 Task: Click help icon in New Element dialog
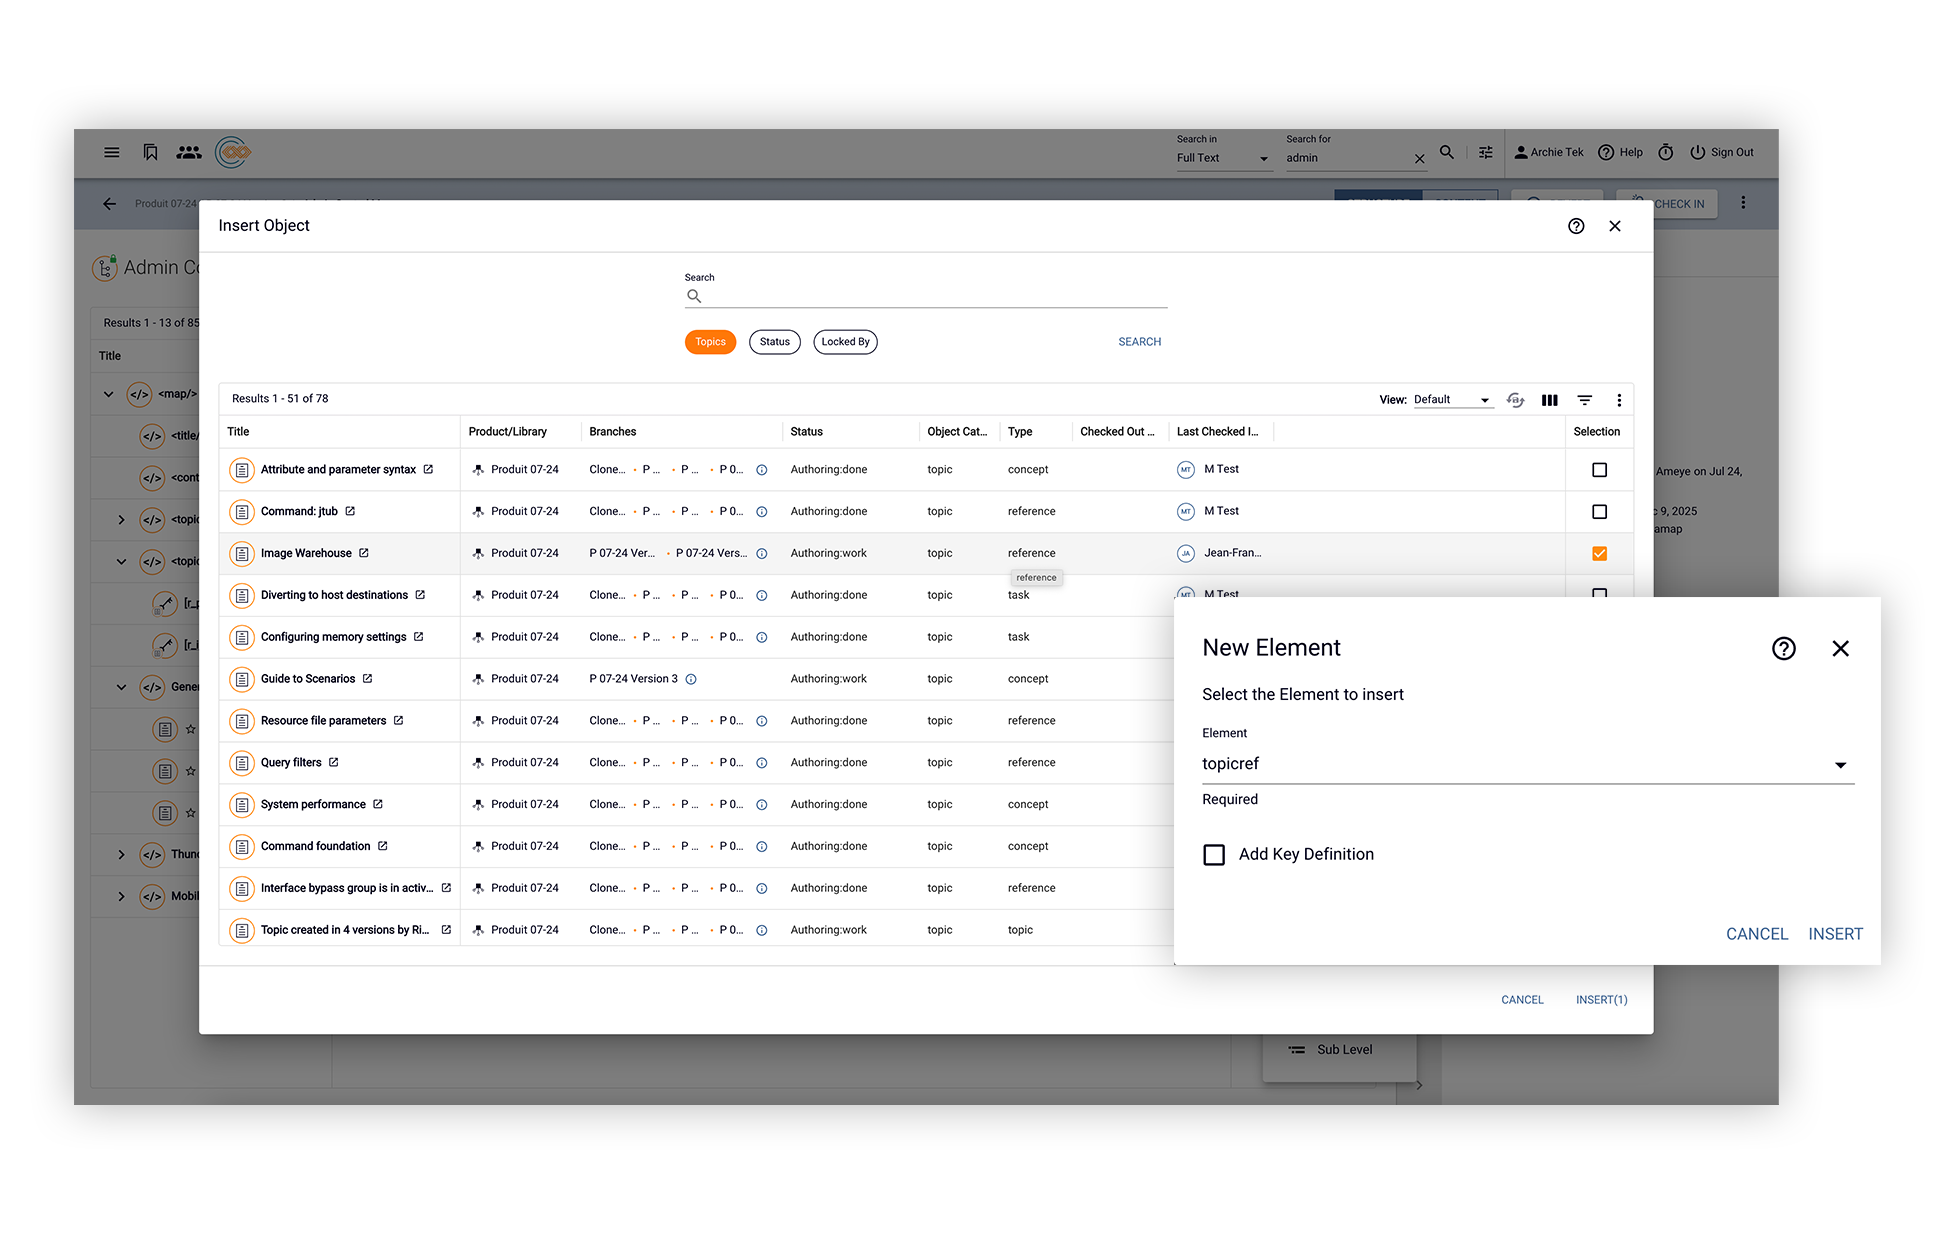tap(1783, 649)
